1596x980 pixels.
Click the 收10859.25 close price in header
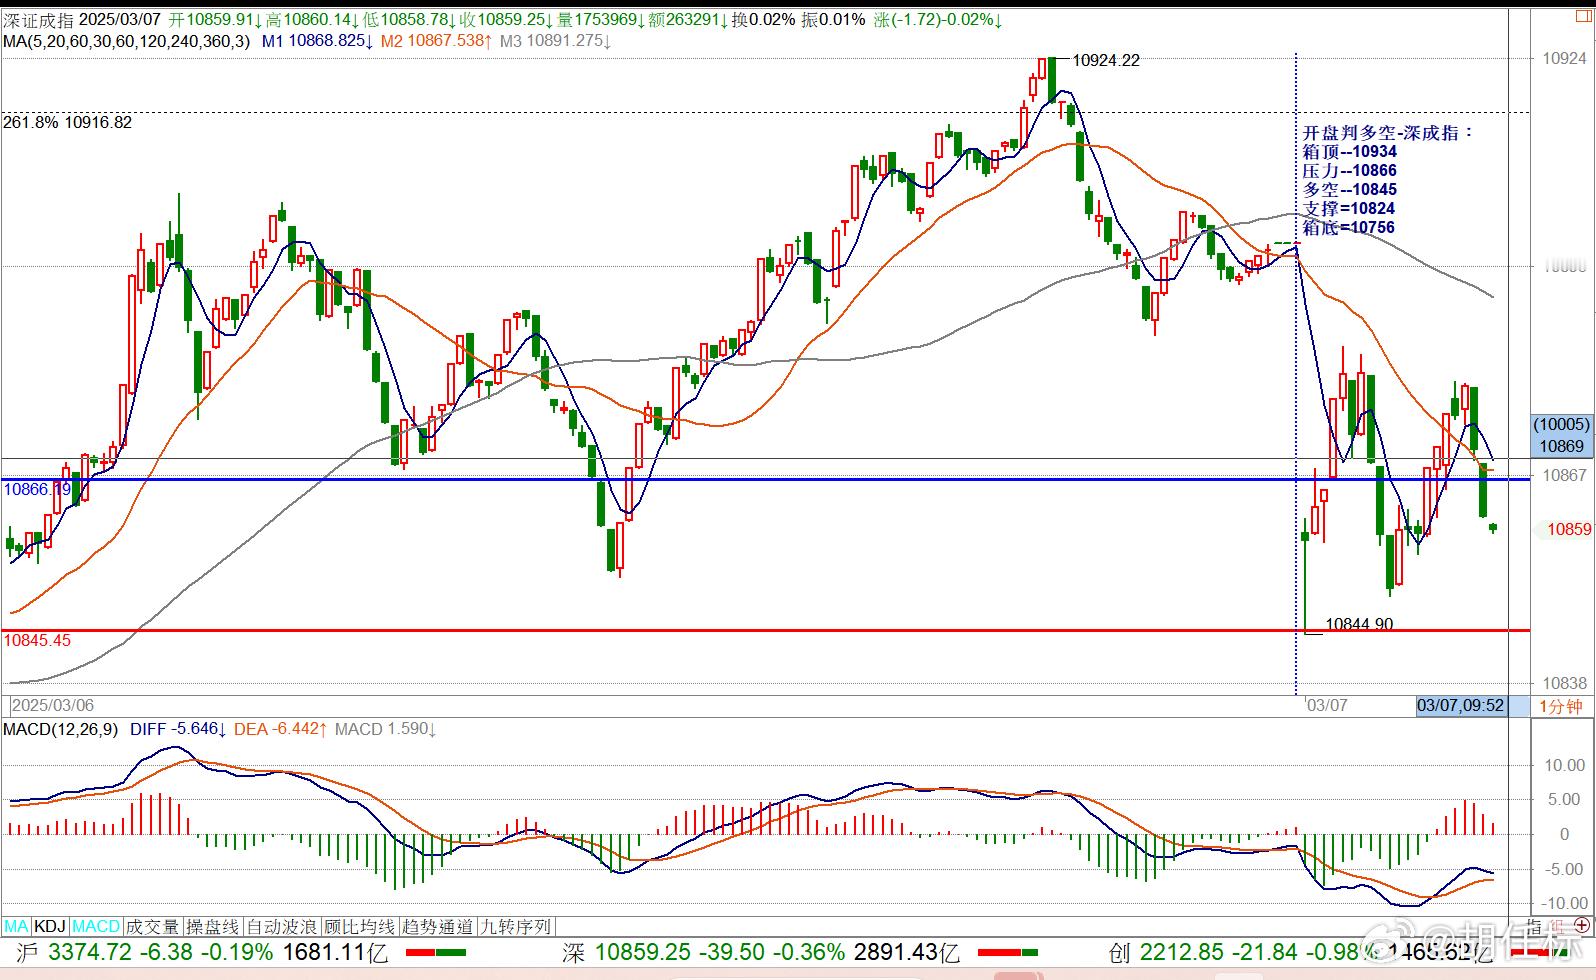point(508,19)
